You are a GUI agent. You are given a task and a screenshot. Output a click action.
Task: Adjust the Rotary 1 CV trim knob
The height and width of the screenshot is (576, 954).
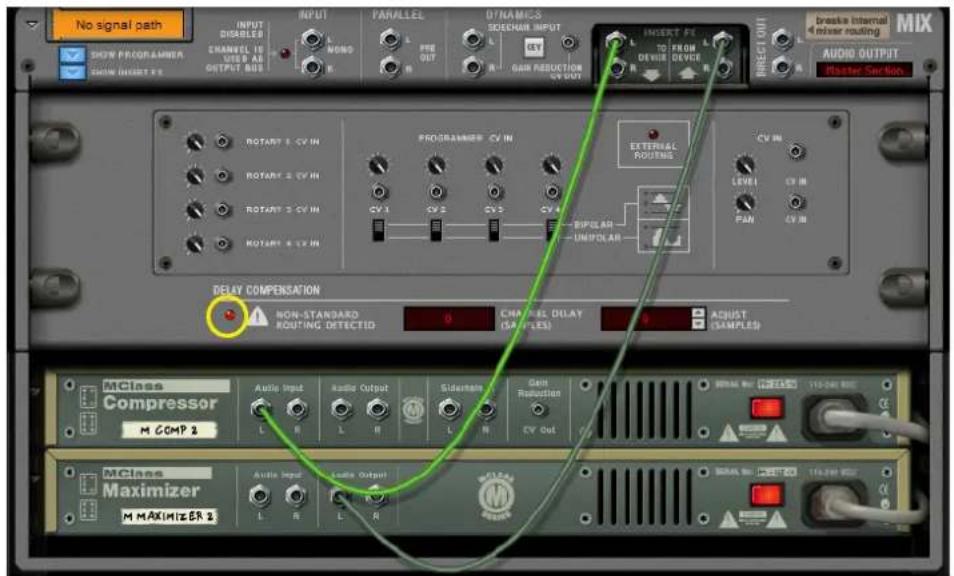pos(195,142)
